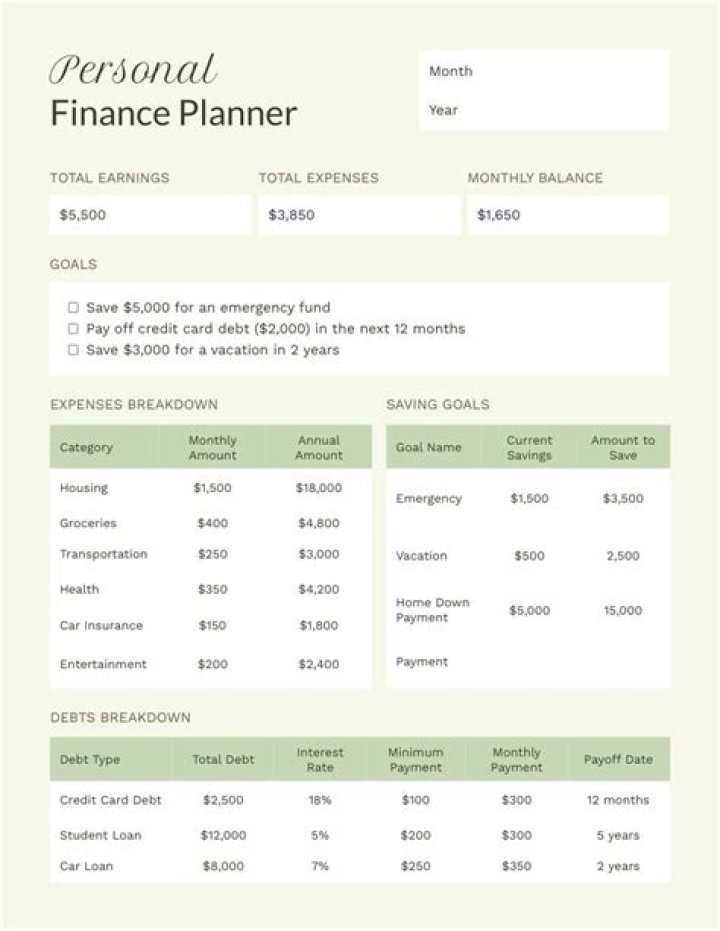Click the Housing row label
The image size is (720, 931).
pyautogui.click(x=84, y=489)
